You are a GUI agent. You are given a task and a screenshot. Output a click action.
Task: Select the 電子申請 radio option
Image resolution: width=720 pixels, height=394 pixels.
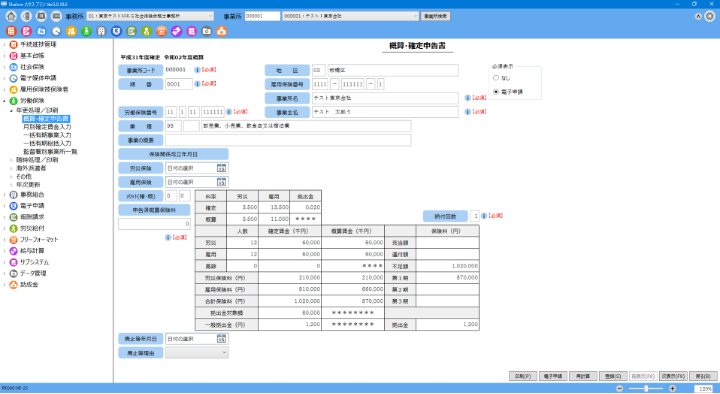tap(496, 92)
